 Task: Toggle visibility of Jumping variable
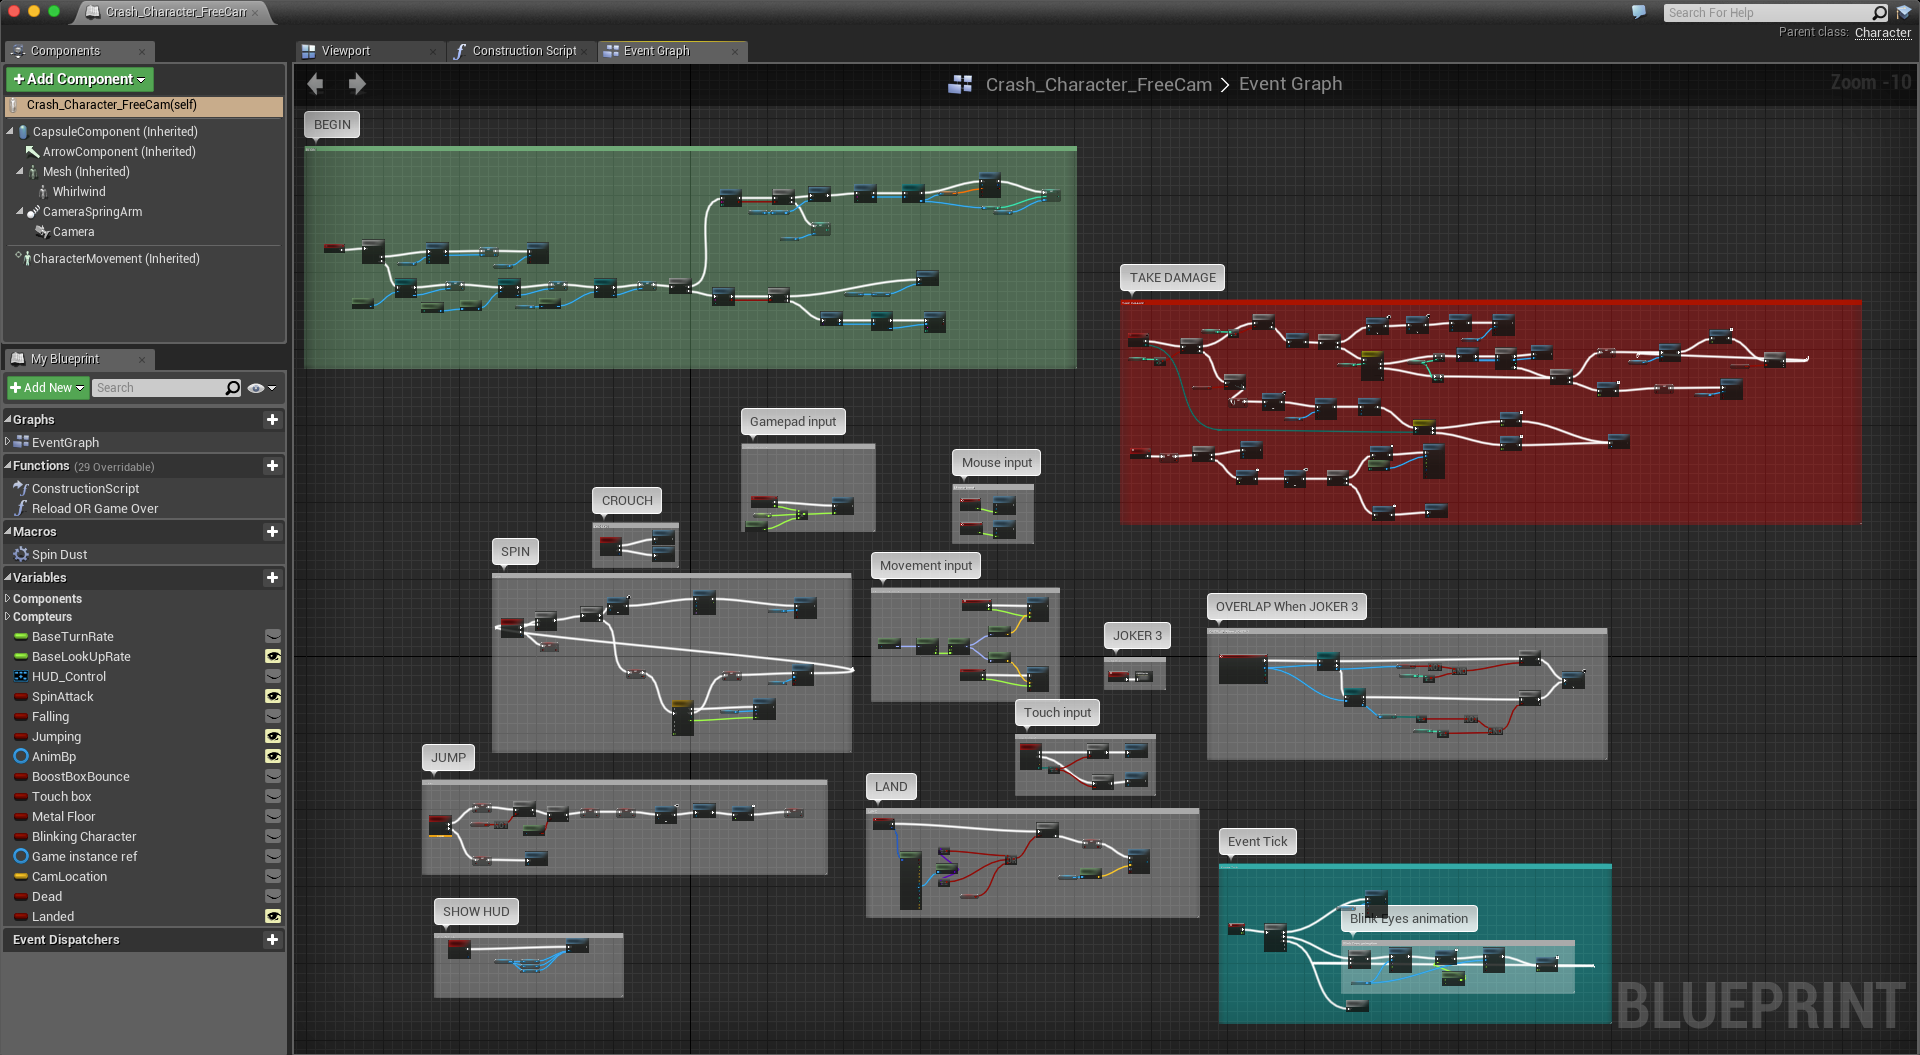coord(272,737)
